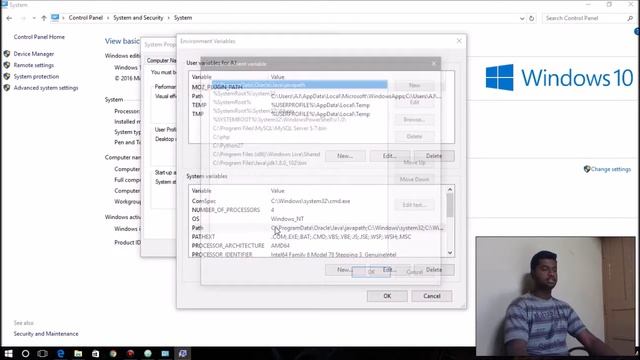
Task: Click the shield icon beside Device Manager
Action: coord(7,53)
